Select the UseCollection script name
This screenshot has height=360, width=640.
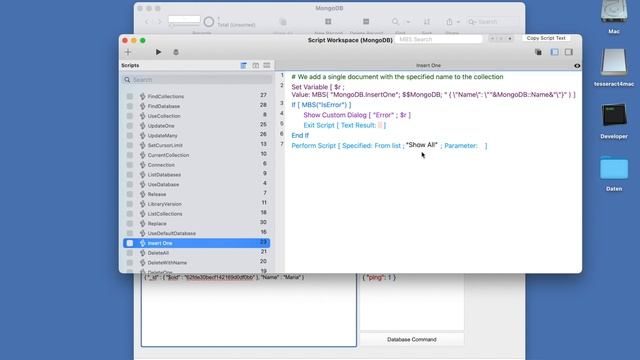(164, 116)
